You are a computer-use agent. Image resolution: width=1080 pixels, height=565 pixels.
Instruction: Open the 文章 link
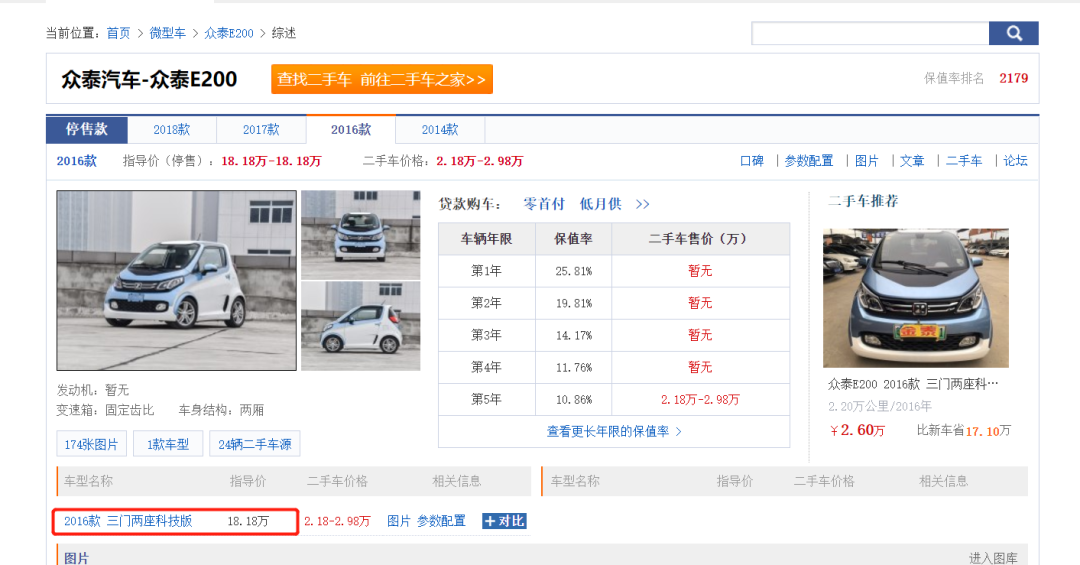[912, 161]
